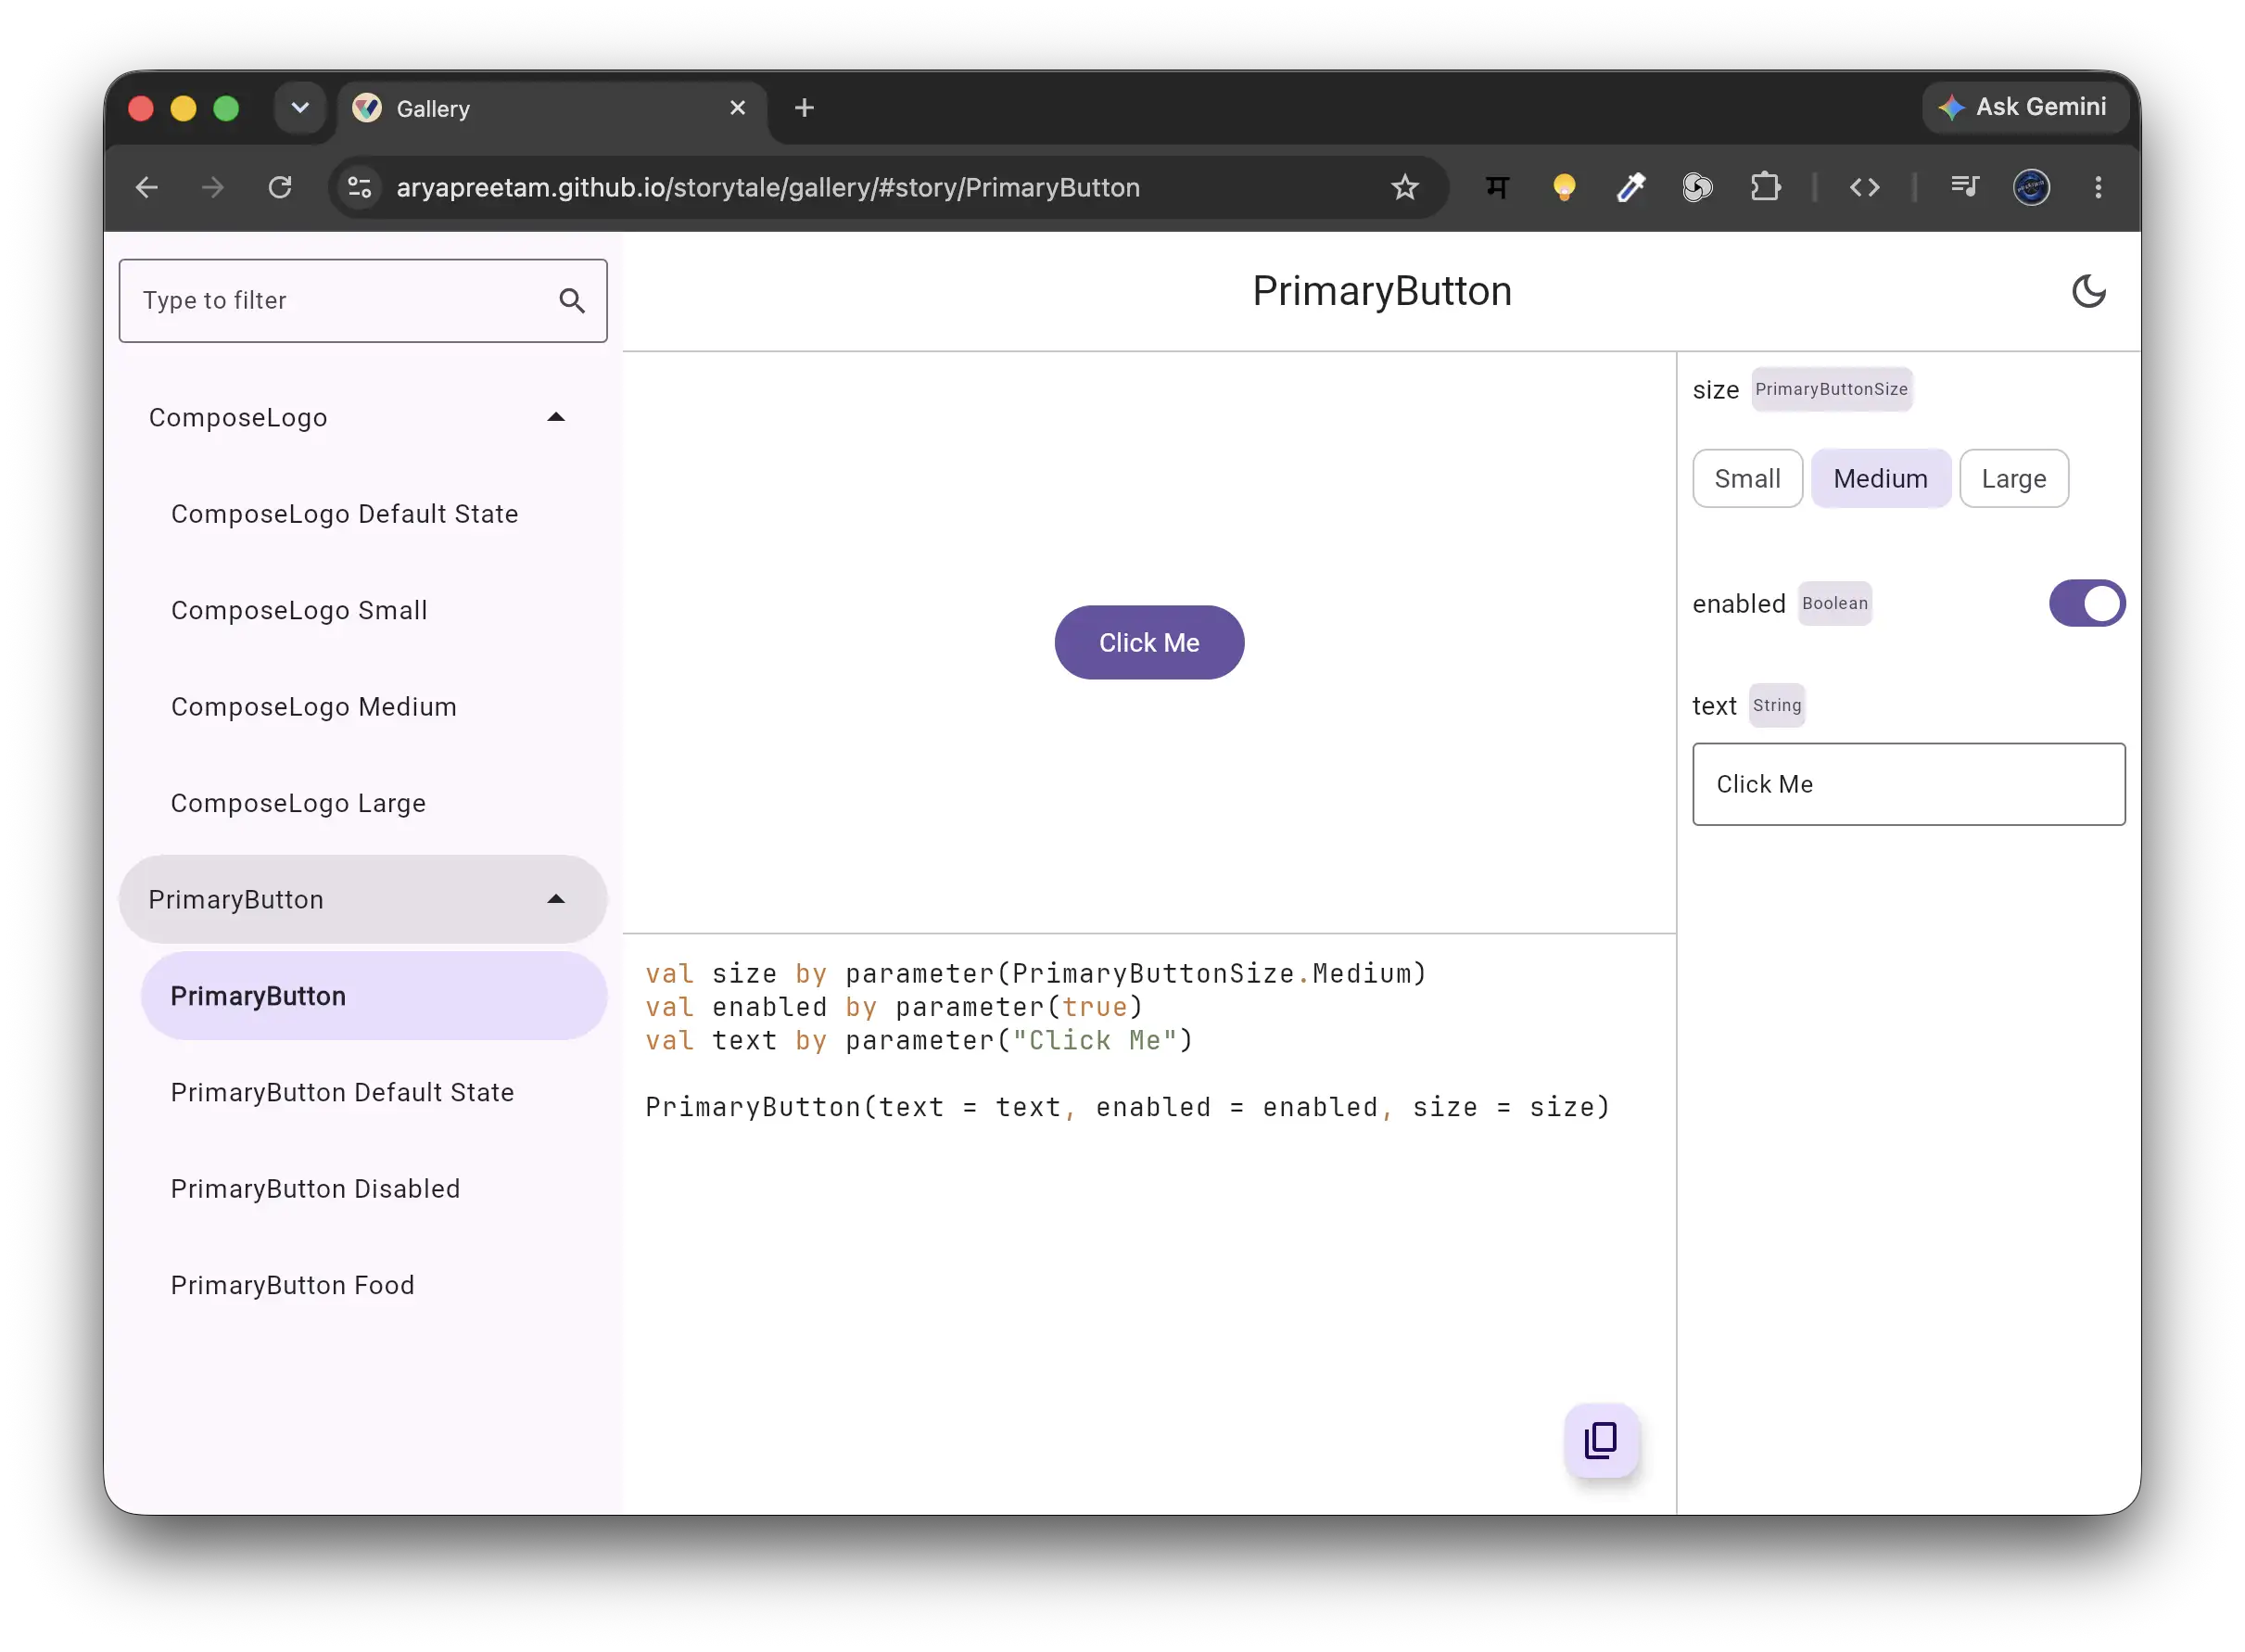This screenshot has width=2245, height=1652.
Task: View site information icon in address bar
Action: tap(359, 187)
